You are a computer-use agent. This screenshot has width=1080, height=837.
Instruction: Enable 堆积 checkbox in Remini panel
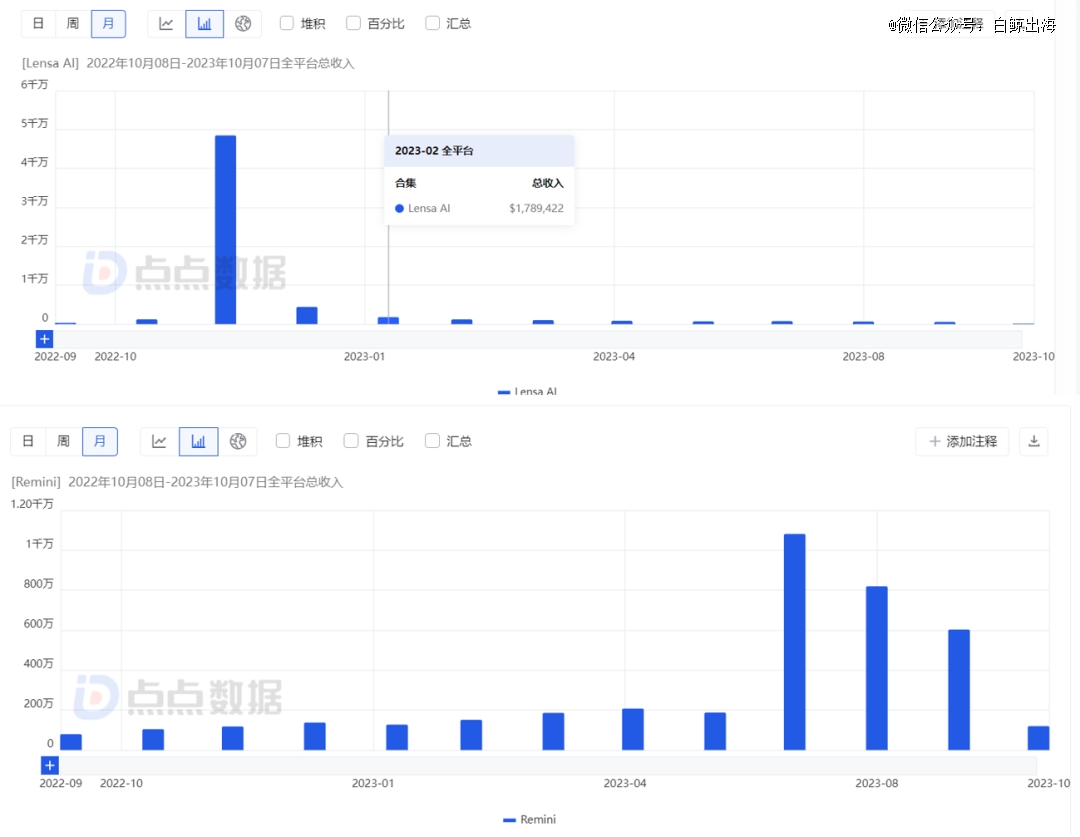coord(282,441)
